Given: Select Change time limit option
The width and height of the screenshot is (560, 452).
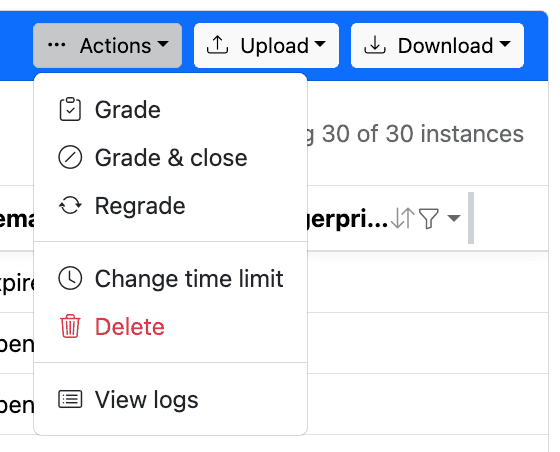Looking at the screenshot, I should pos(170,278).
